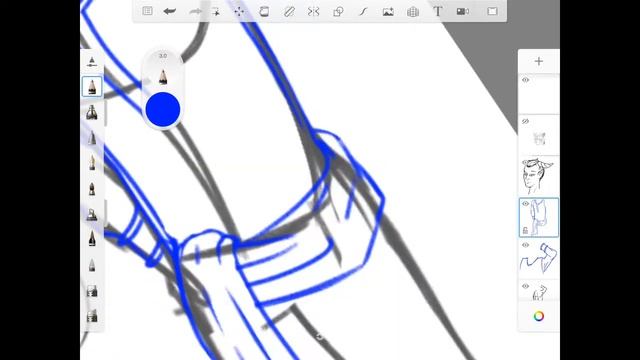Open the main menu list icon
Screen dimensions: 640x360
click(x=147, y=11)
